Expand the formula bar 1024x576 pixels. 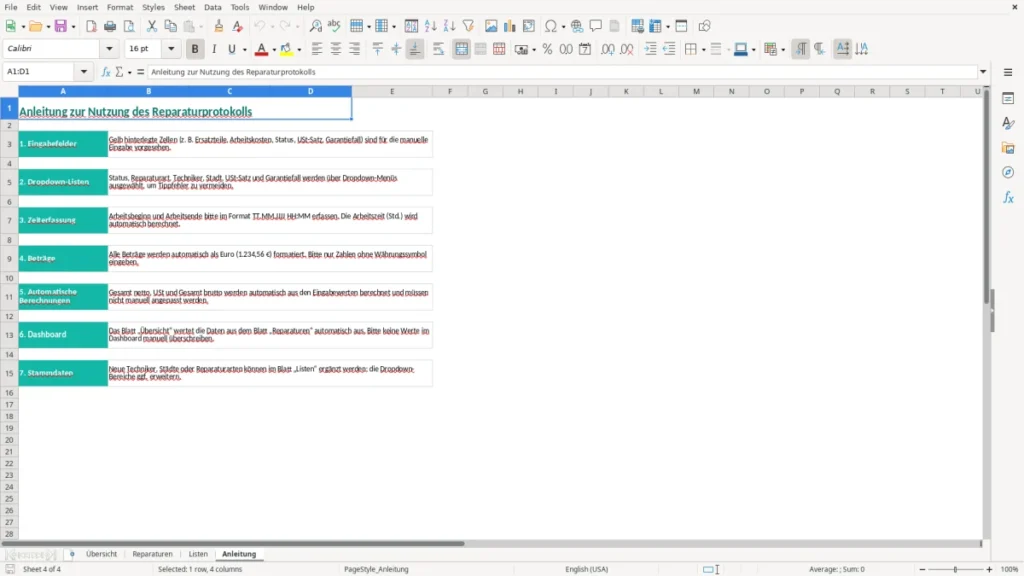[x=983, y=72]
